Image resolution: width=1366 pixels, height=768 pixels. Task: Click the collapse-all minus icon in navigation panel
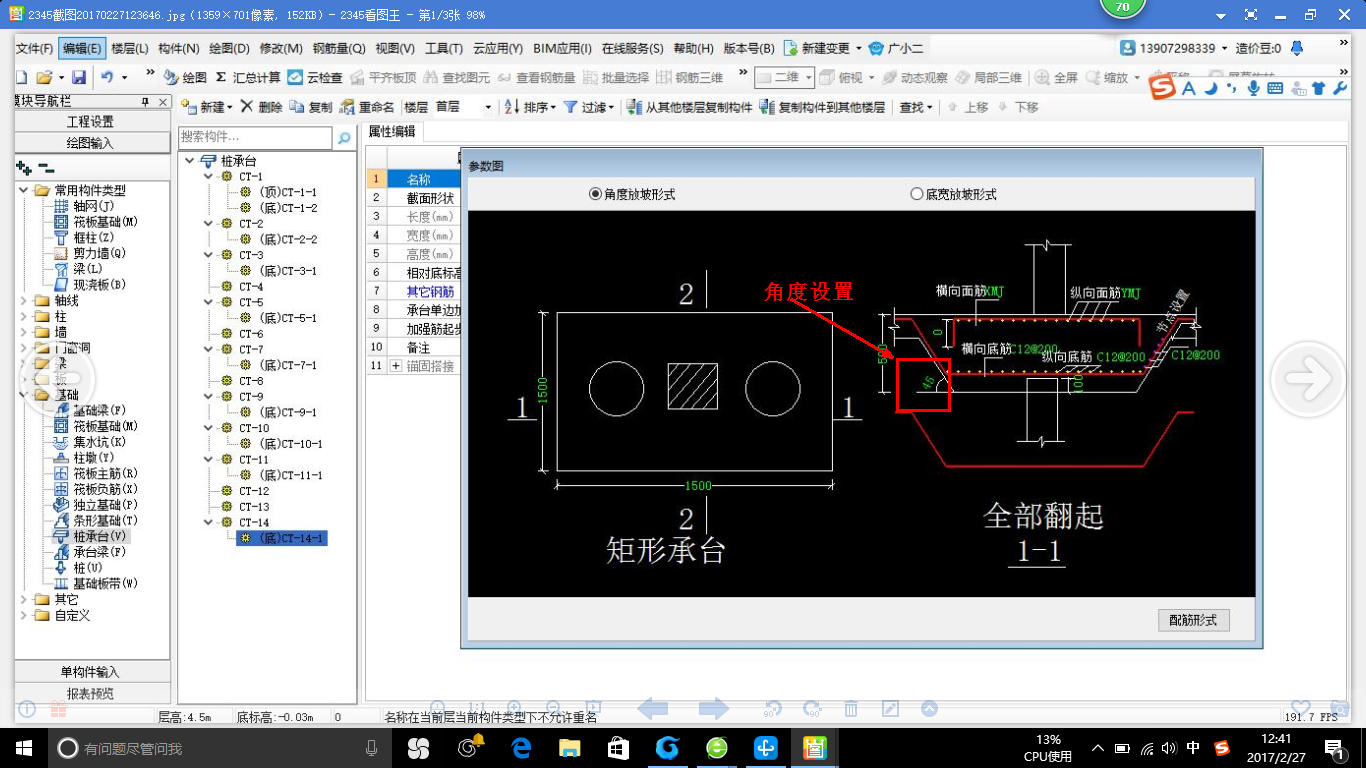46,168
